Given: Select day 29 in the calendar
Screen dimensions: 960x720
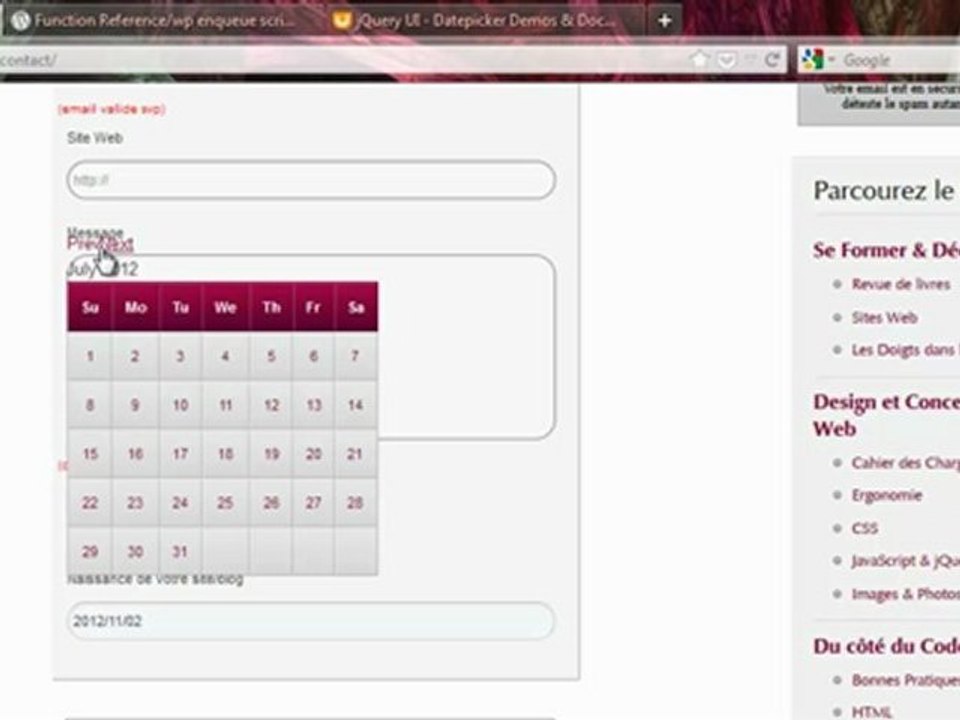Looking at the screenshot, I should (x=90, y=552).
